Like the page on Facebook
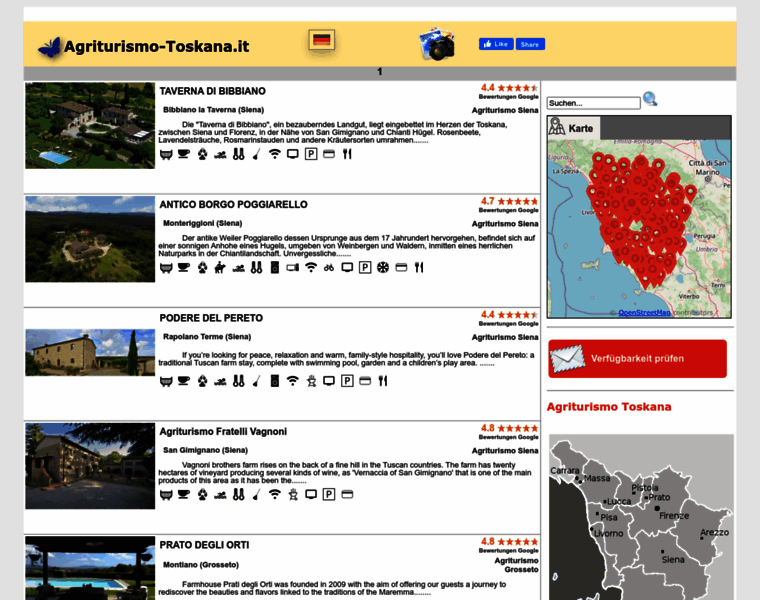This screenshot has width=760, height=600. pos(496,44)
